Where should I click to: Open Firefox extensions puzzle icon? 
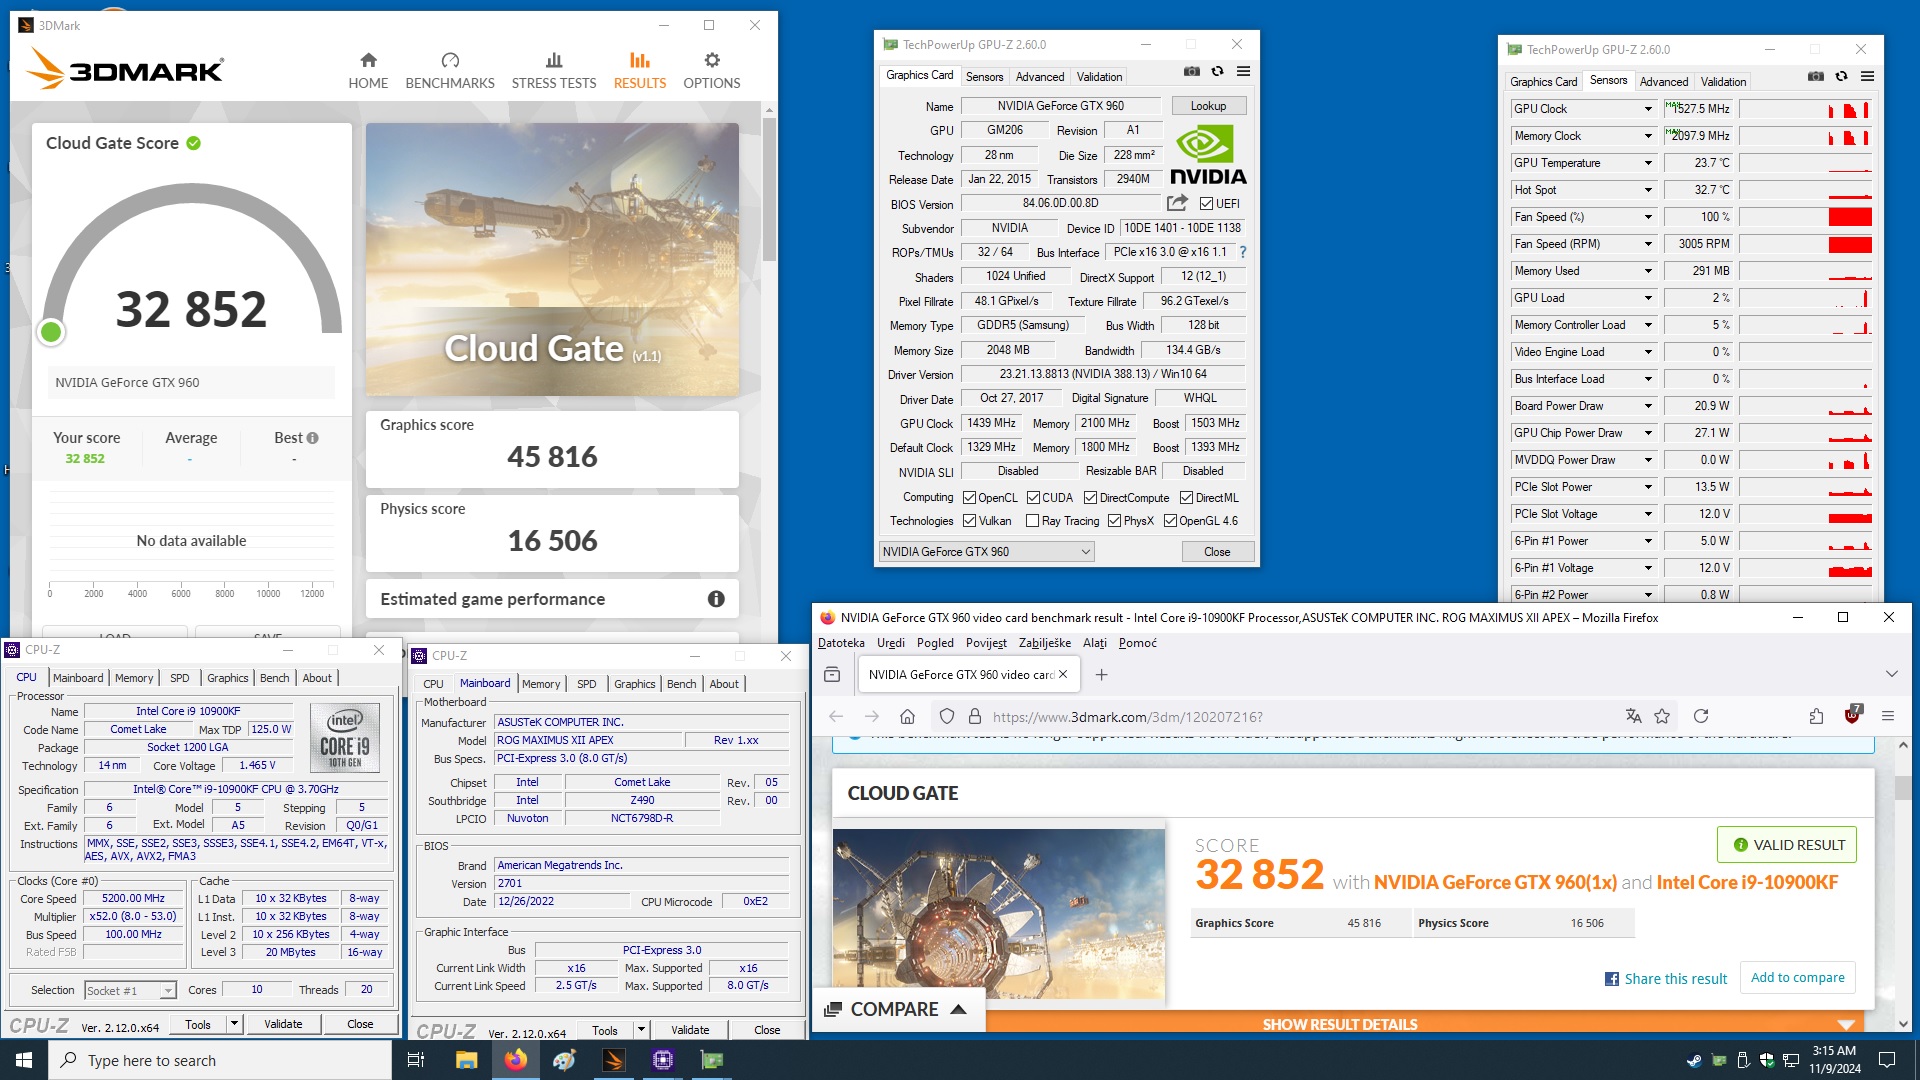click(x=1816, y=716)
